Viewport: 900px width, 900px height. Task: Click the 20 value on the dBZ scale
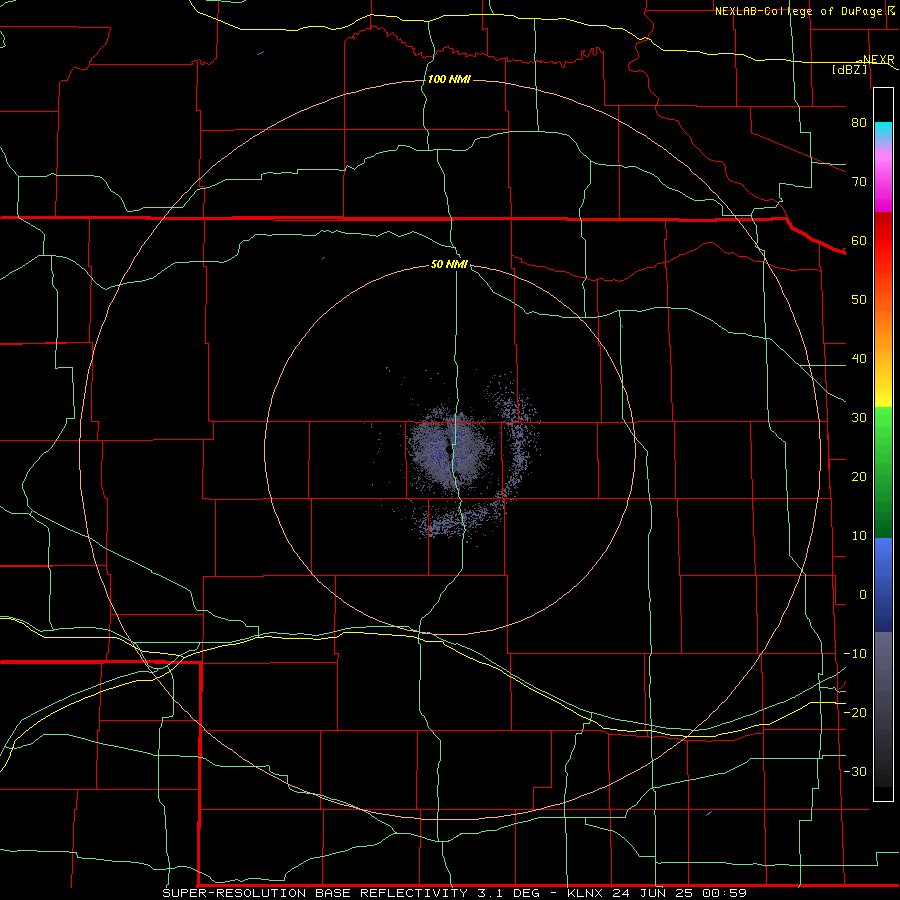(859, 477)
